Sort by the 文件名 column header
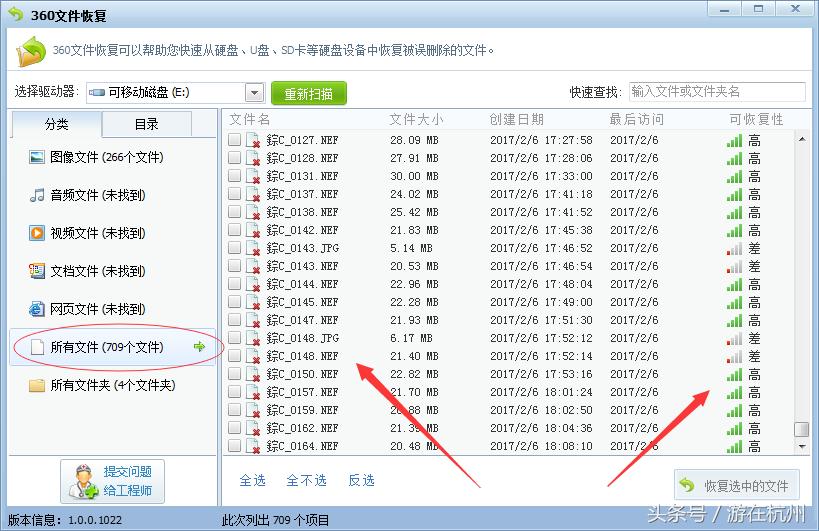 tap(250, 120)
